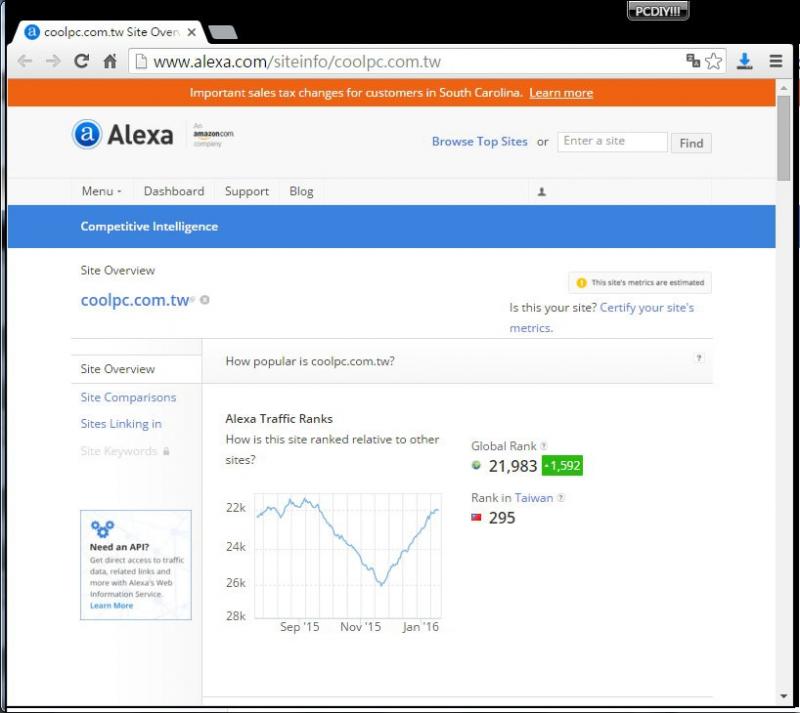Open a new browser tab

(x=223, y=32)
